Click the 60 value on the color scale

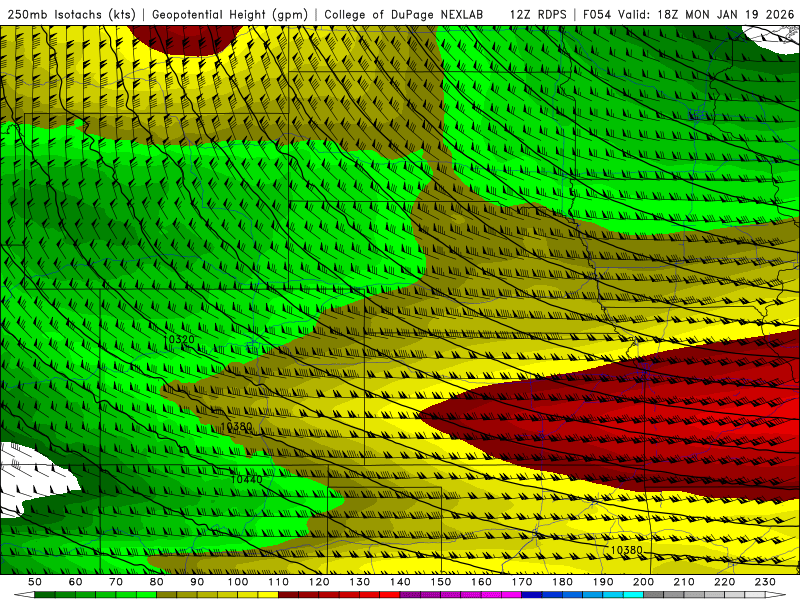pyautogui.click(x=76, y=582)
